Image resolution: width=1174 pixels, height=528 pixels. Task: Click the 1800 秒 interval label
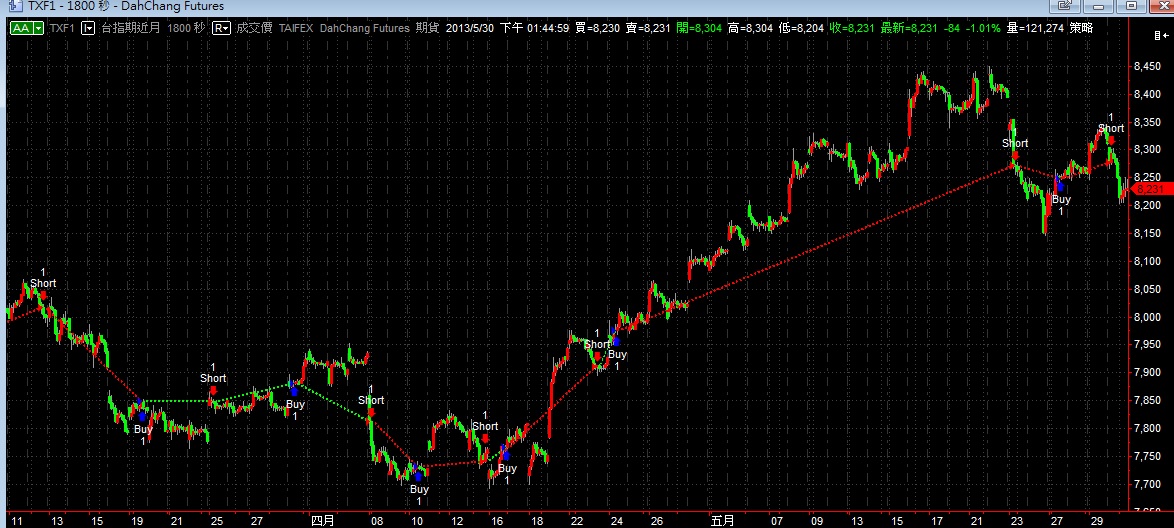(x=186, y=28)
